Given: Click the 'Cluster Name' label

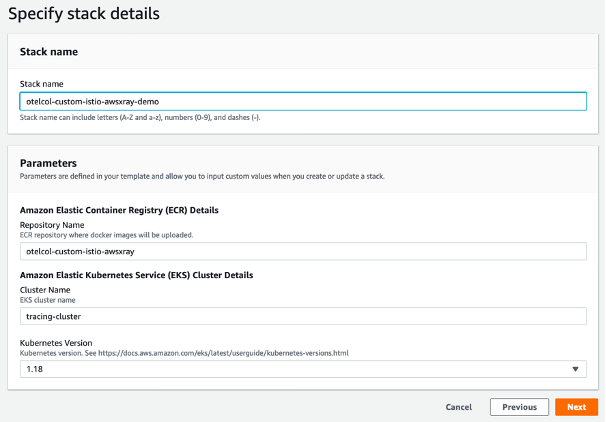Looking at the screenshot, I should 43,291.
